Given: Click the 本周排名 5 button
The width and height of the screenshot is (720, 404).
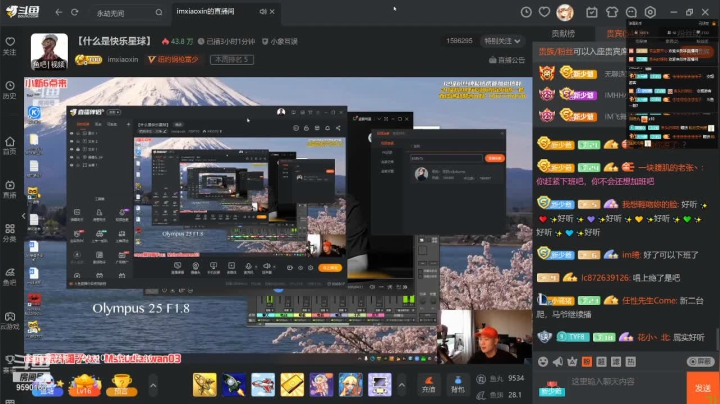Looking at the screenshot, I should 231,60.
